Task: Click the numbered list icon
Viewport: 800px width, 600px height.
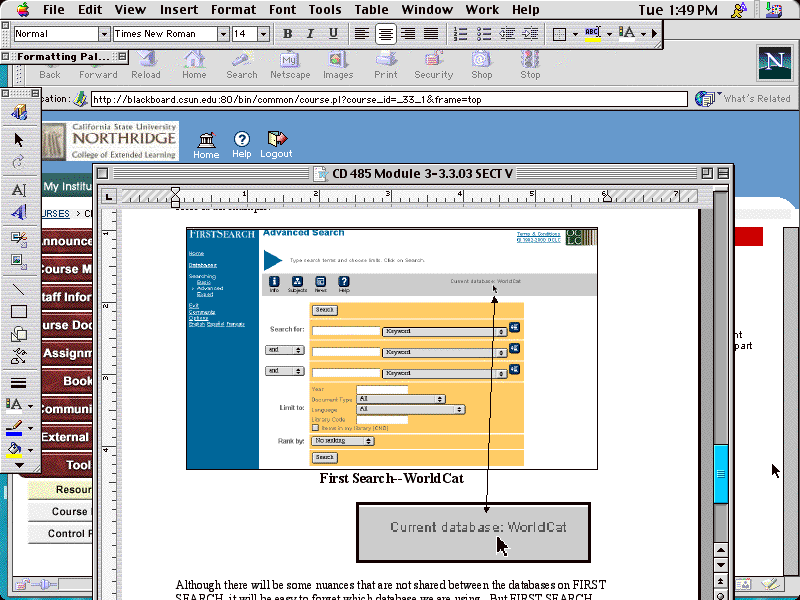Action: (x=460, y=34)
